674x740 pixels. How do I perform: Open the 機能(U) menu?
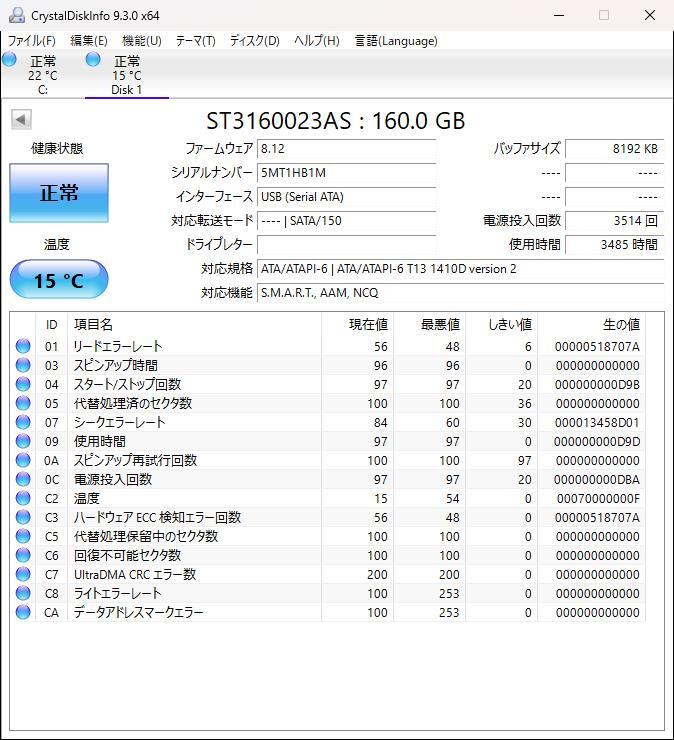click(142, 41)
